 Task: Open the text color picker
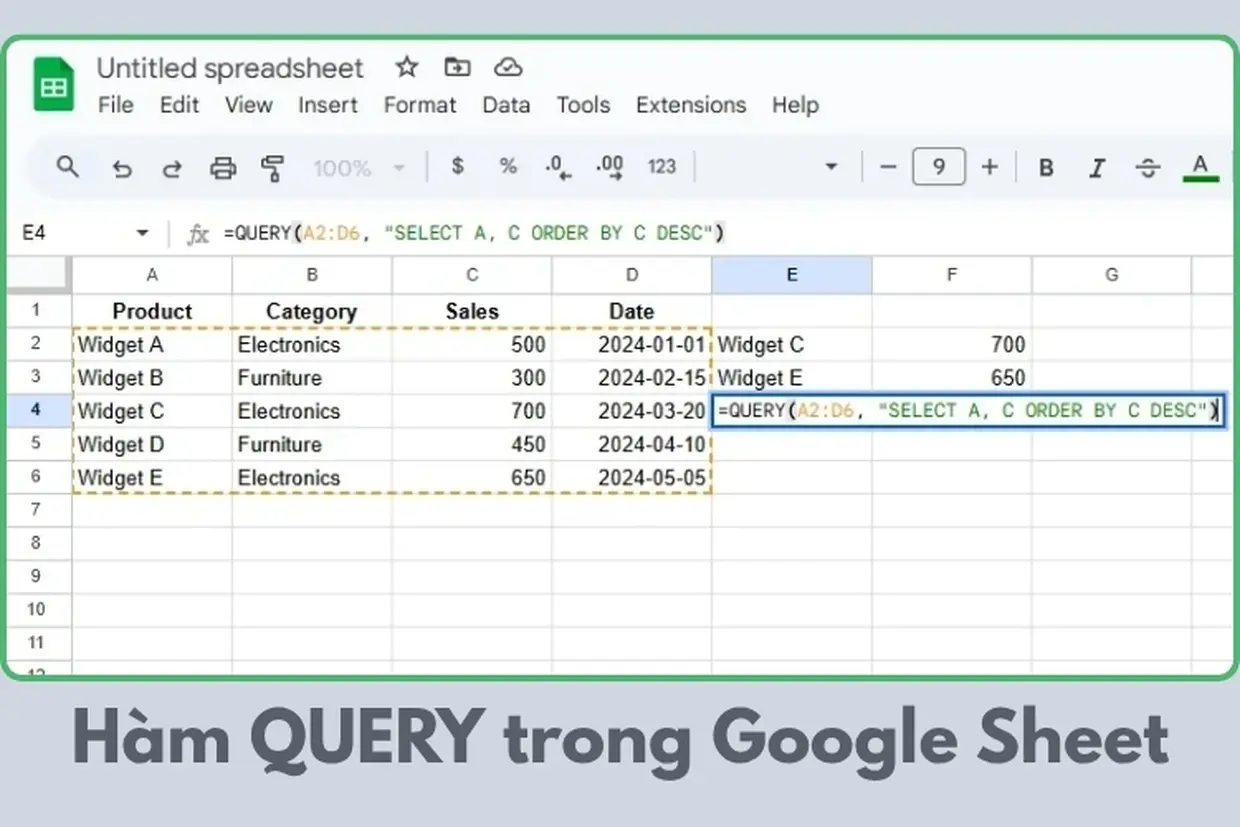1201,167
